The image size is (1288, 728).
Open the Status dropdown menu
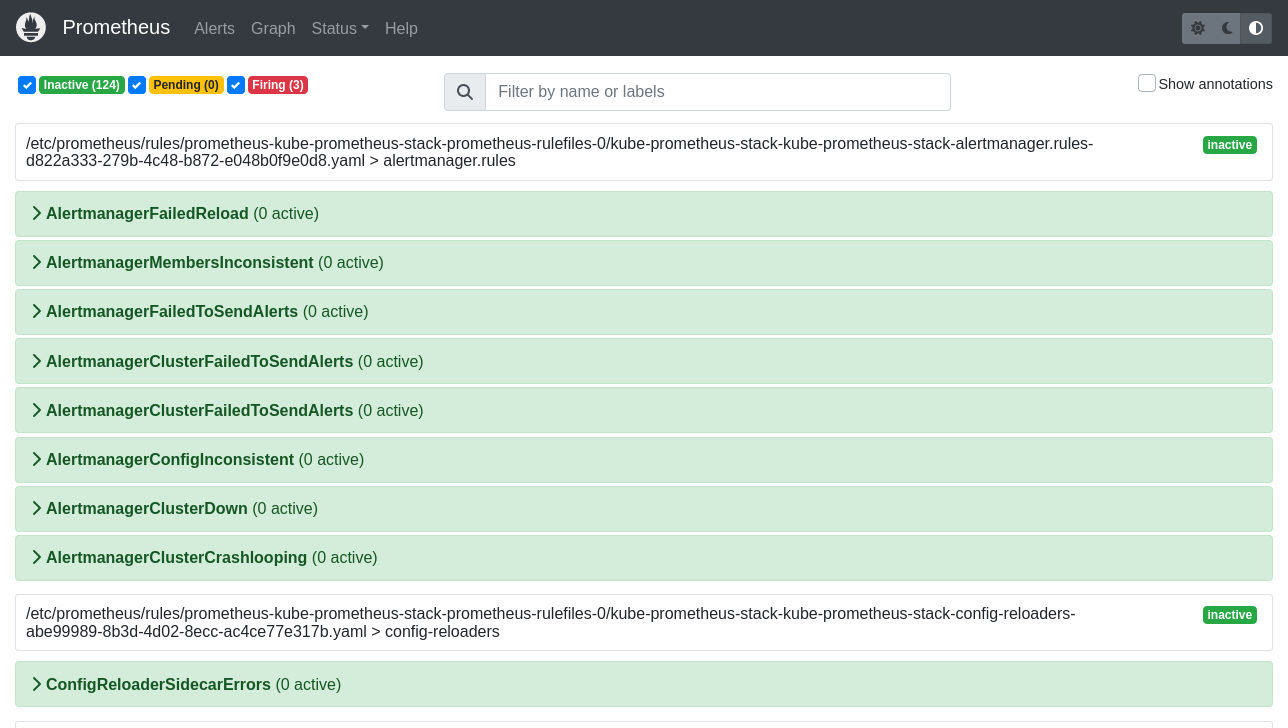tap(340, 28)
